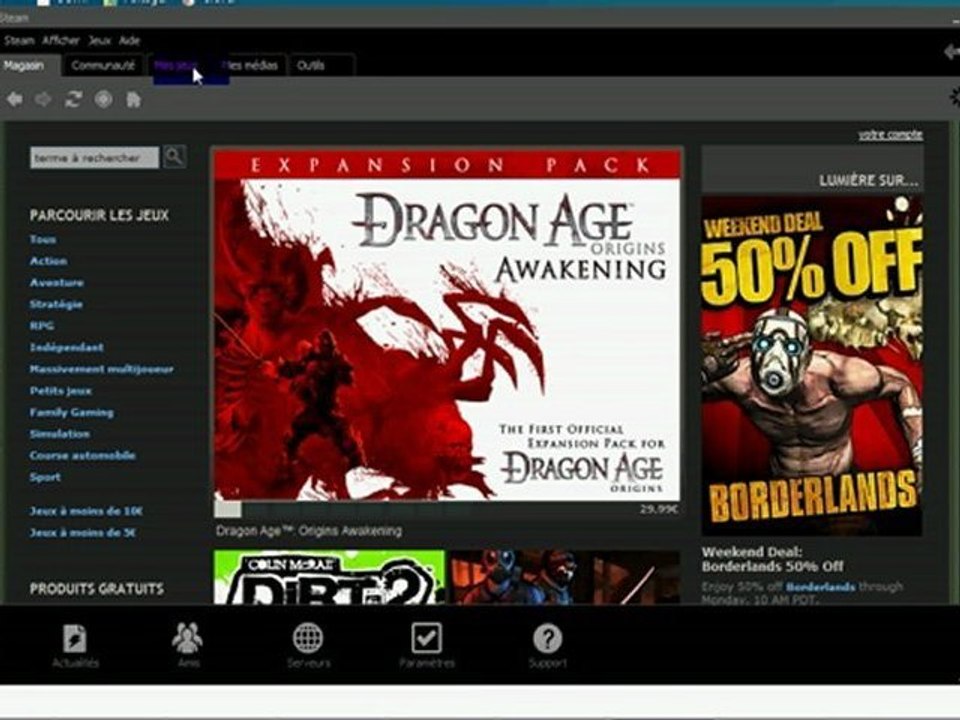The height and width of the screenshot is (720, 960).
Task: Open the Aide menu
Action: point(129,40)
